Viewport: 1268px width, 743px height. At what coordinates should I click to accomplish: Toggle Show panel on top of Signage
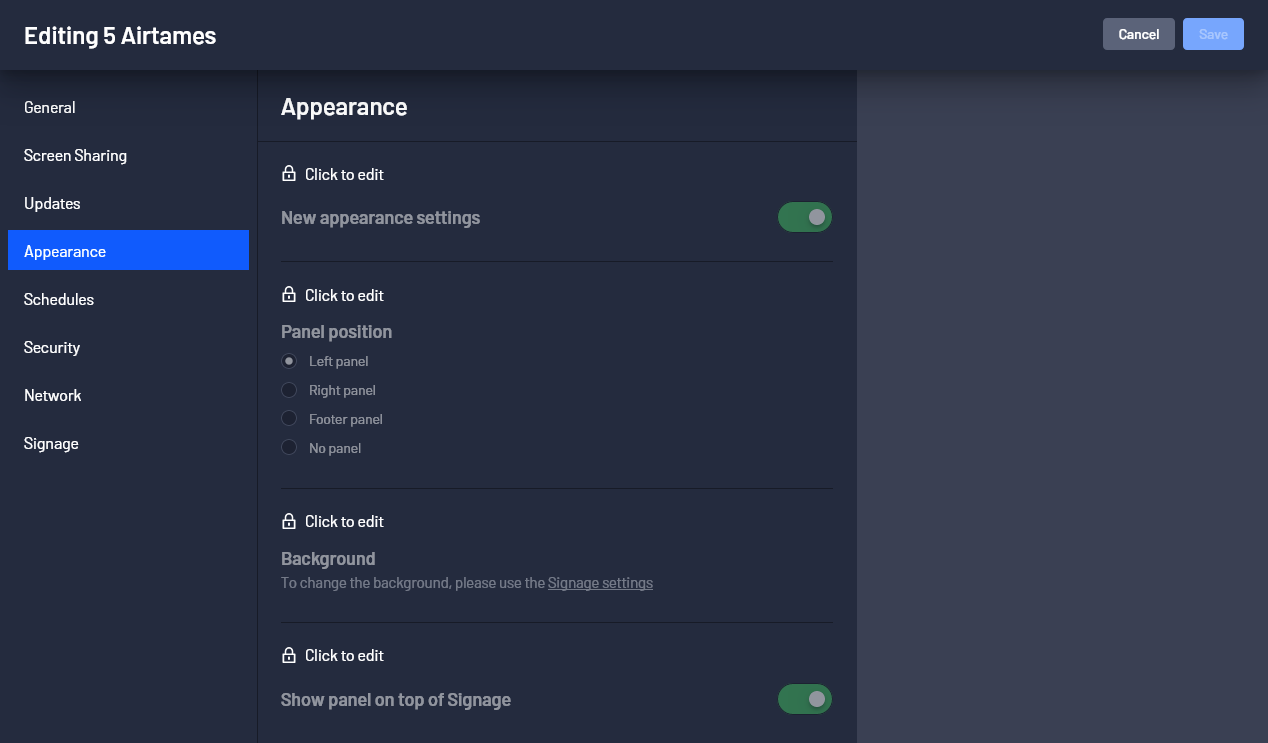click(x=805, y=699)
